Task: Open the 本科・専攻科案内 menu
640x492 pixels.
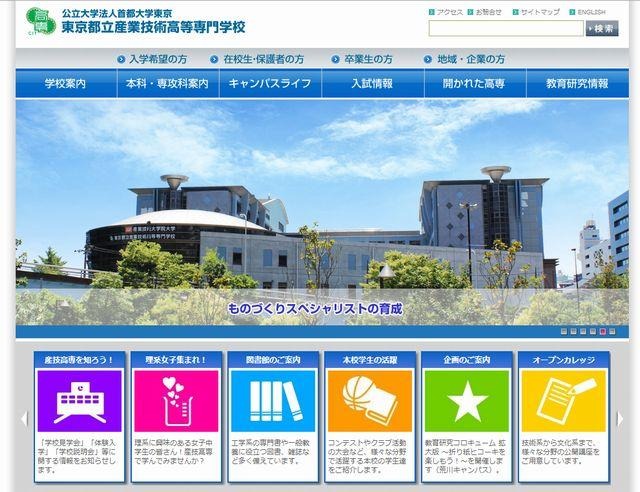Action: tap(168, 84)
